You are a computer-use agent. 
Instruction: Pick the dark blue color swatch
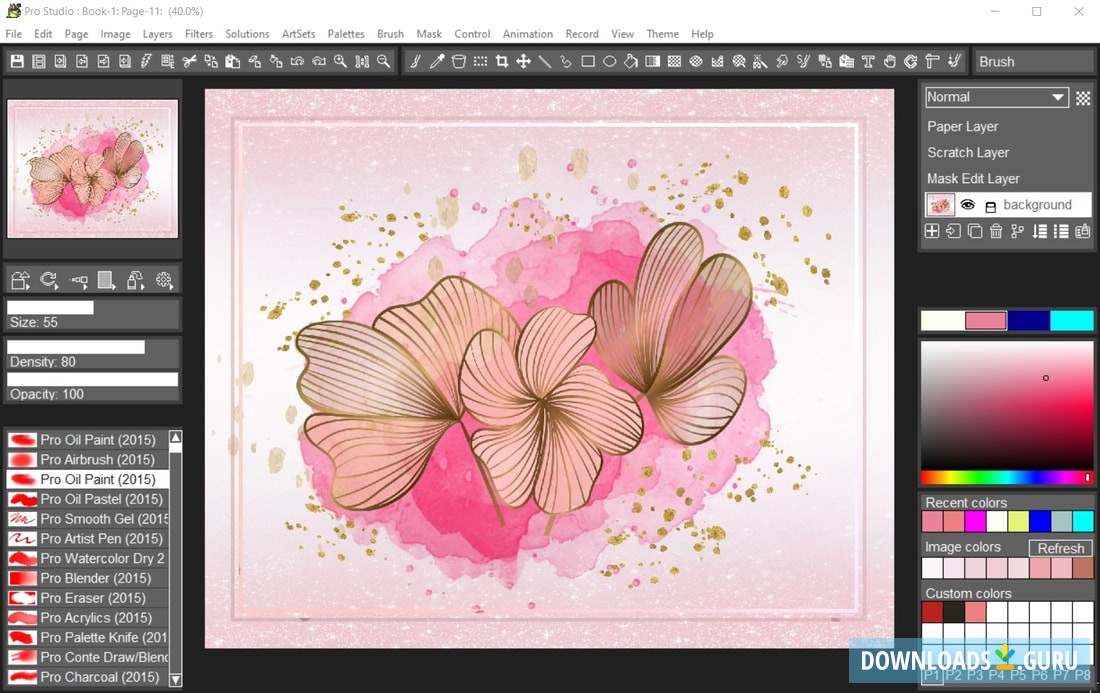(x=1028, y=321)
